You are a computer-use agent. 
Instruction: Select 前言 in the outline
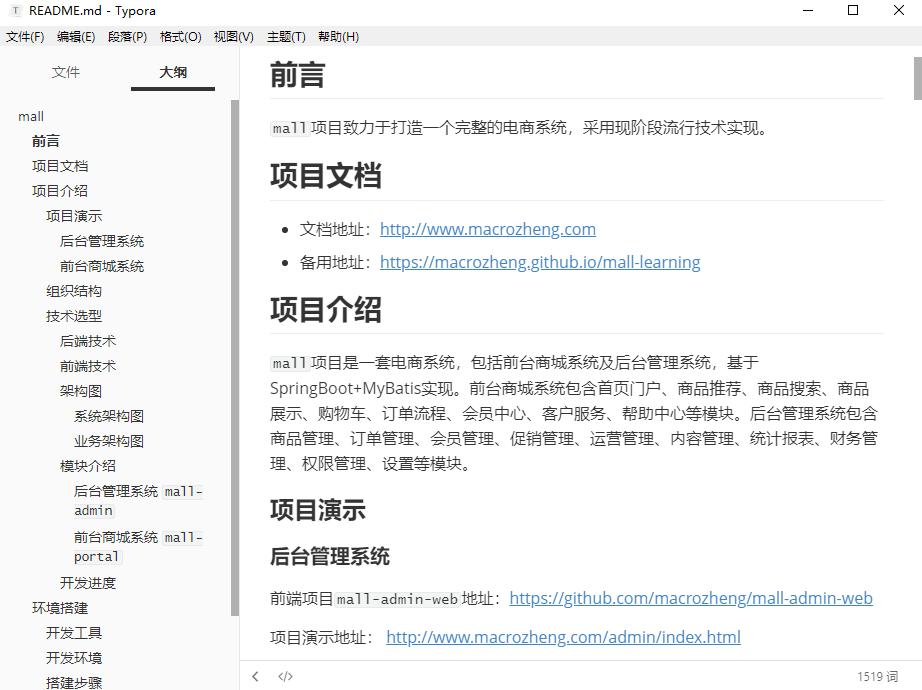(46, 141)
